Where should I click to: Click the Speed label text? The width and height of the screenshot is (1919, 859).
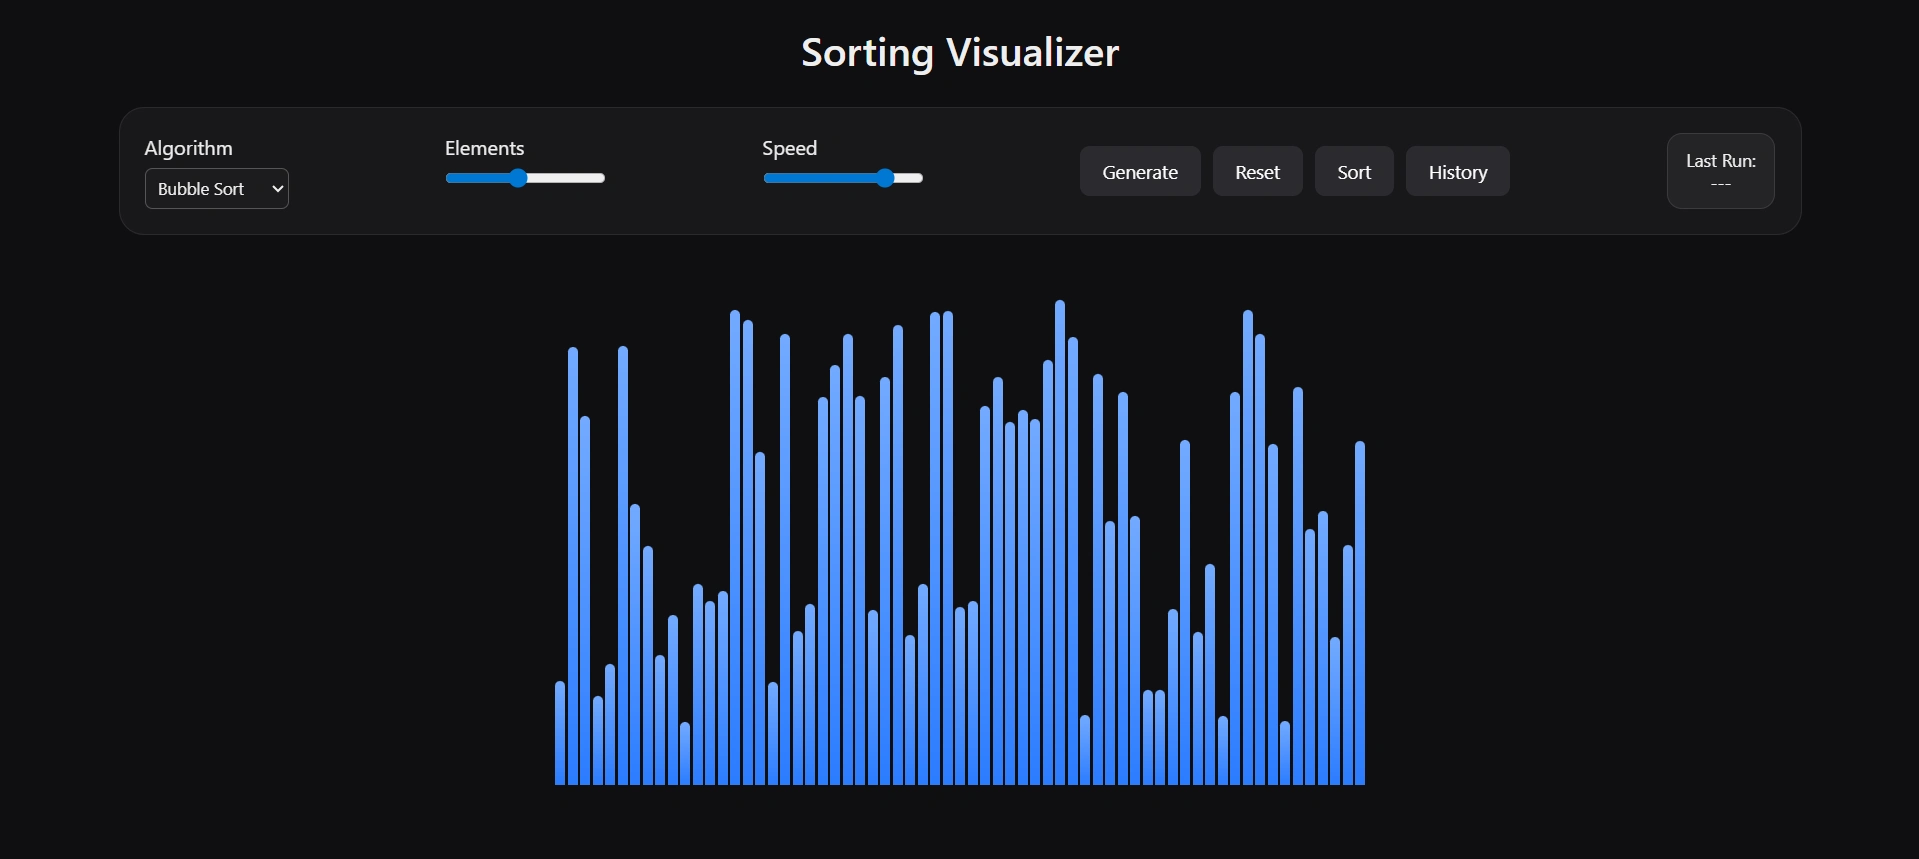point(789,148)
